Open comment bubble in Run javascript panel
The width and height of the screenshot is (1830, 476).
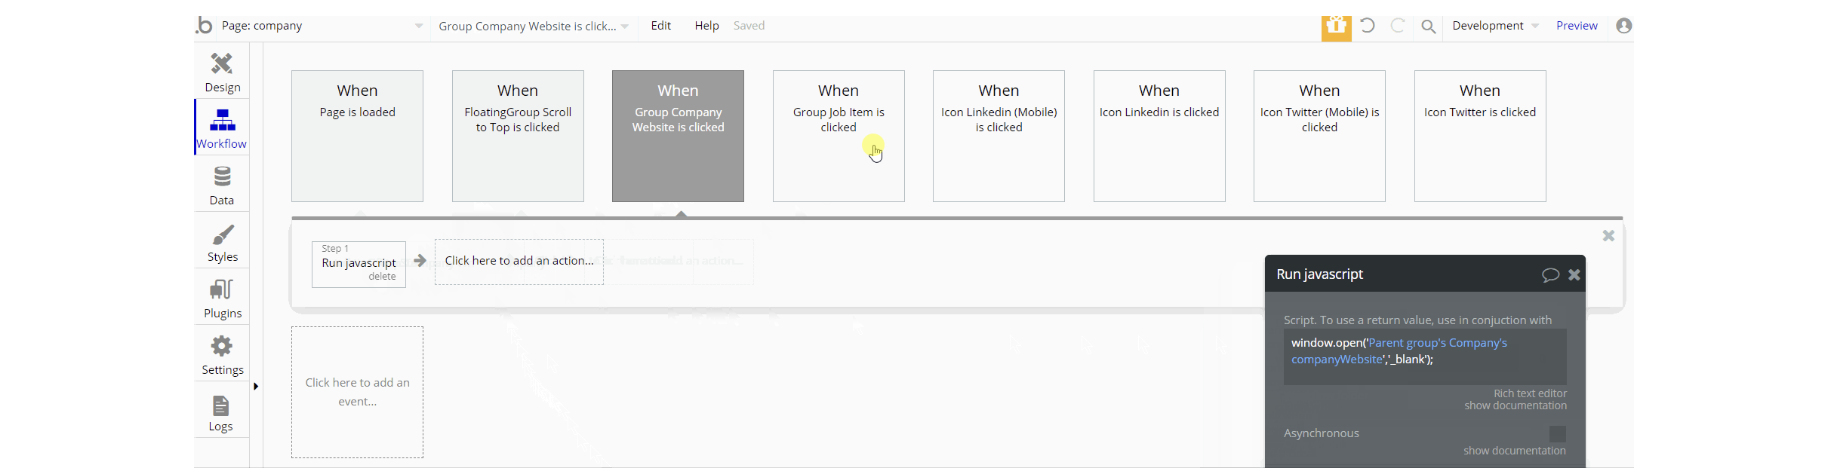pos(1550,275)
